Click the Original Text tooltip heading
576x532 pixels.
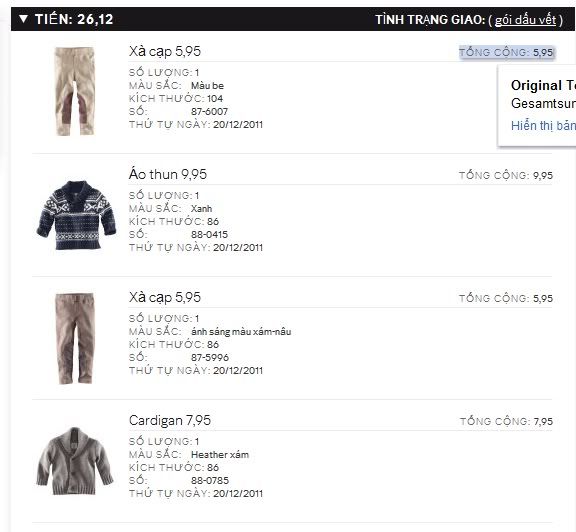pyautogui.click(x=543, y=85)
